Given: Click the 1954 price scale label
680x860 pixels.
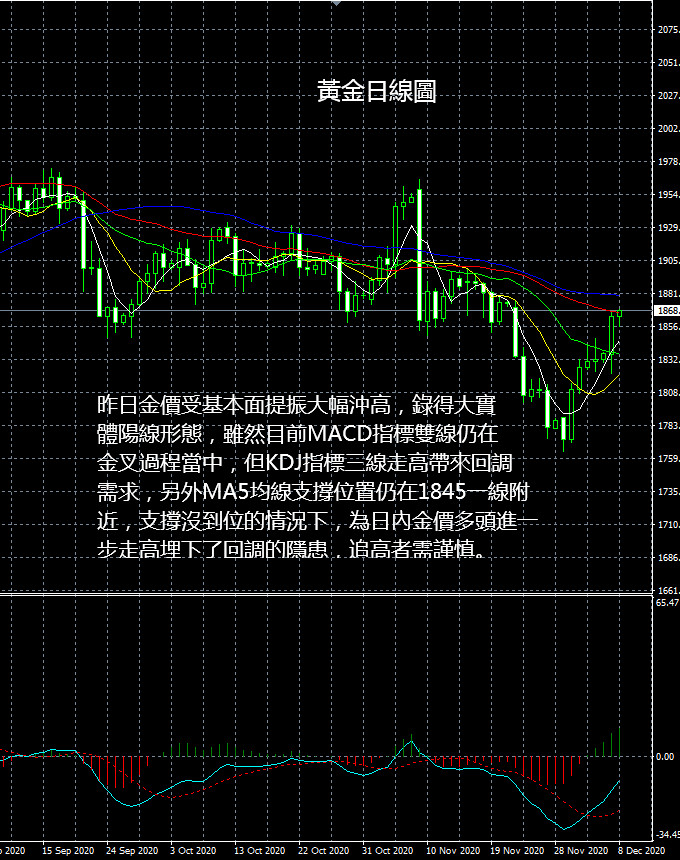Looking at the screenshot, I should (668, 195).
